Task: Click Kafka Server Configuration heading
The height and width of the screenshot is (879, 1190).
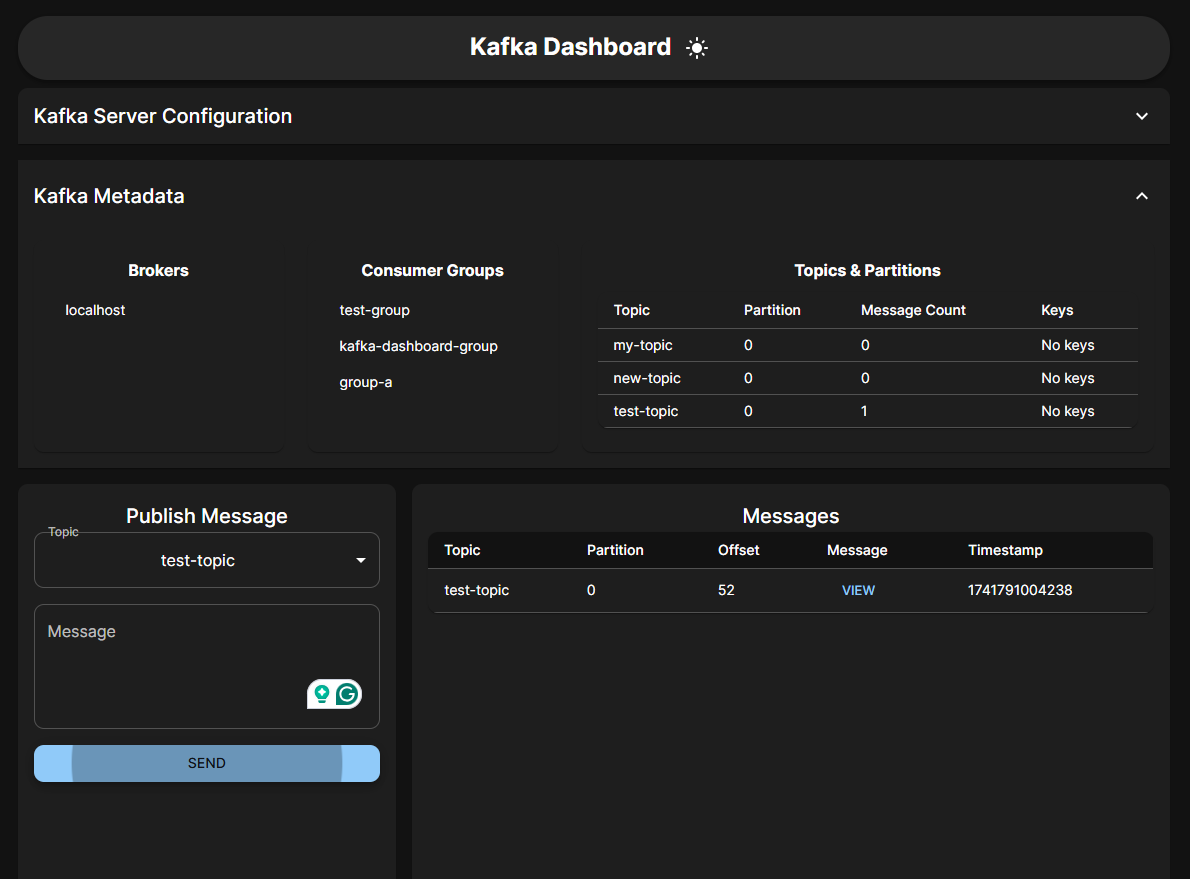Action: pyautogui.click(x=162, y=116)
